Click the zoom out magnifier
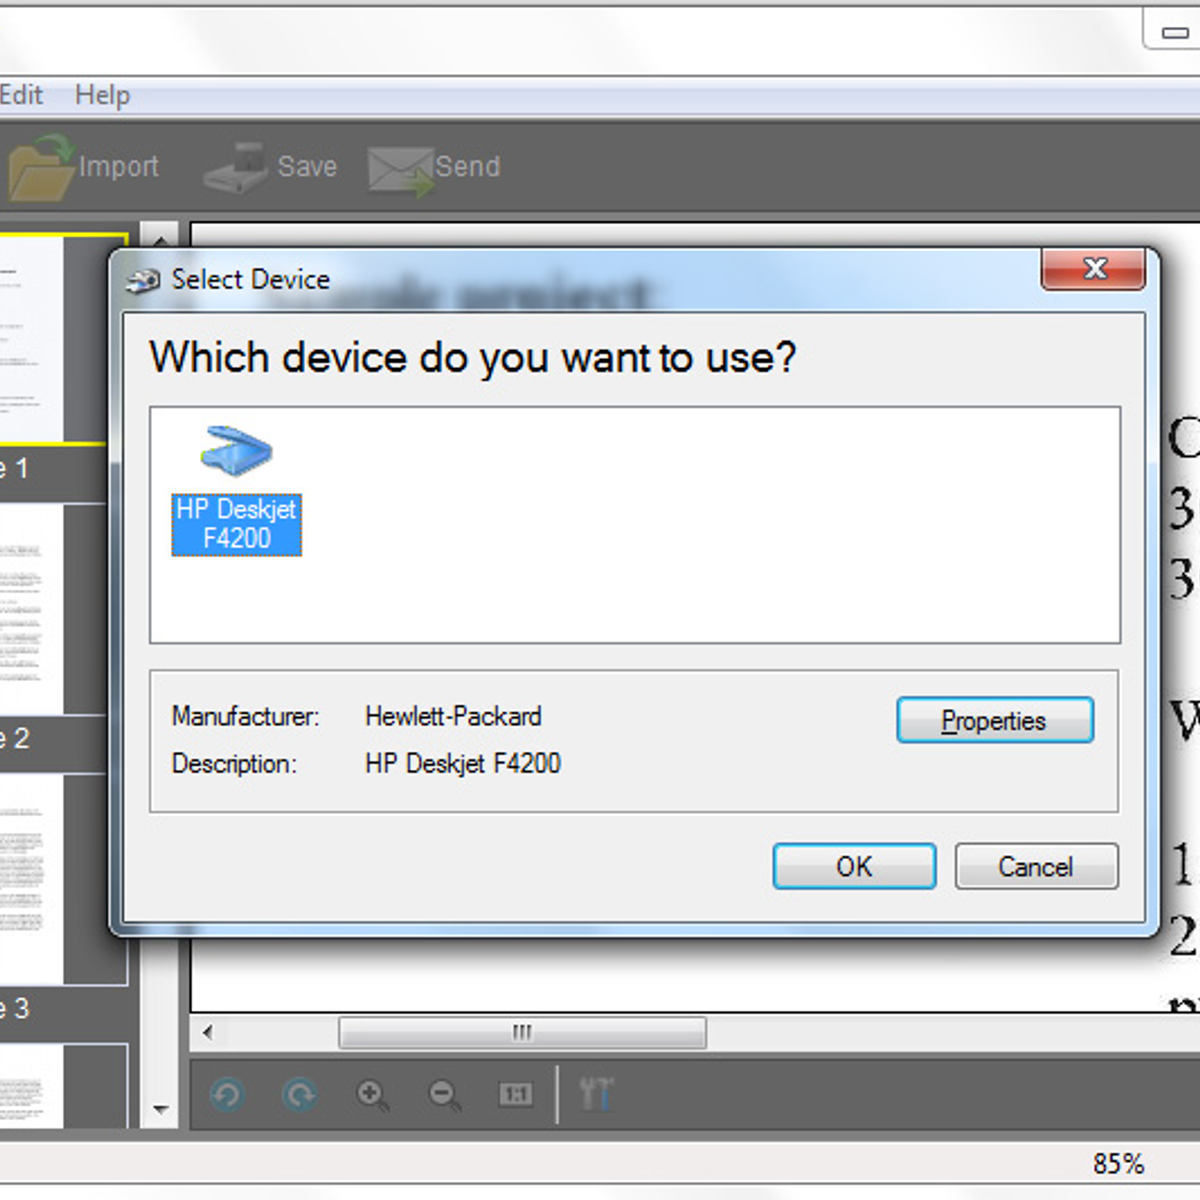The height and width of the screenshot is (1200, 1200). click(x=444, y=1095)
